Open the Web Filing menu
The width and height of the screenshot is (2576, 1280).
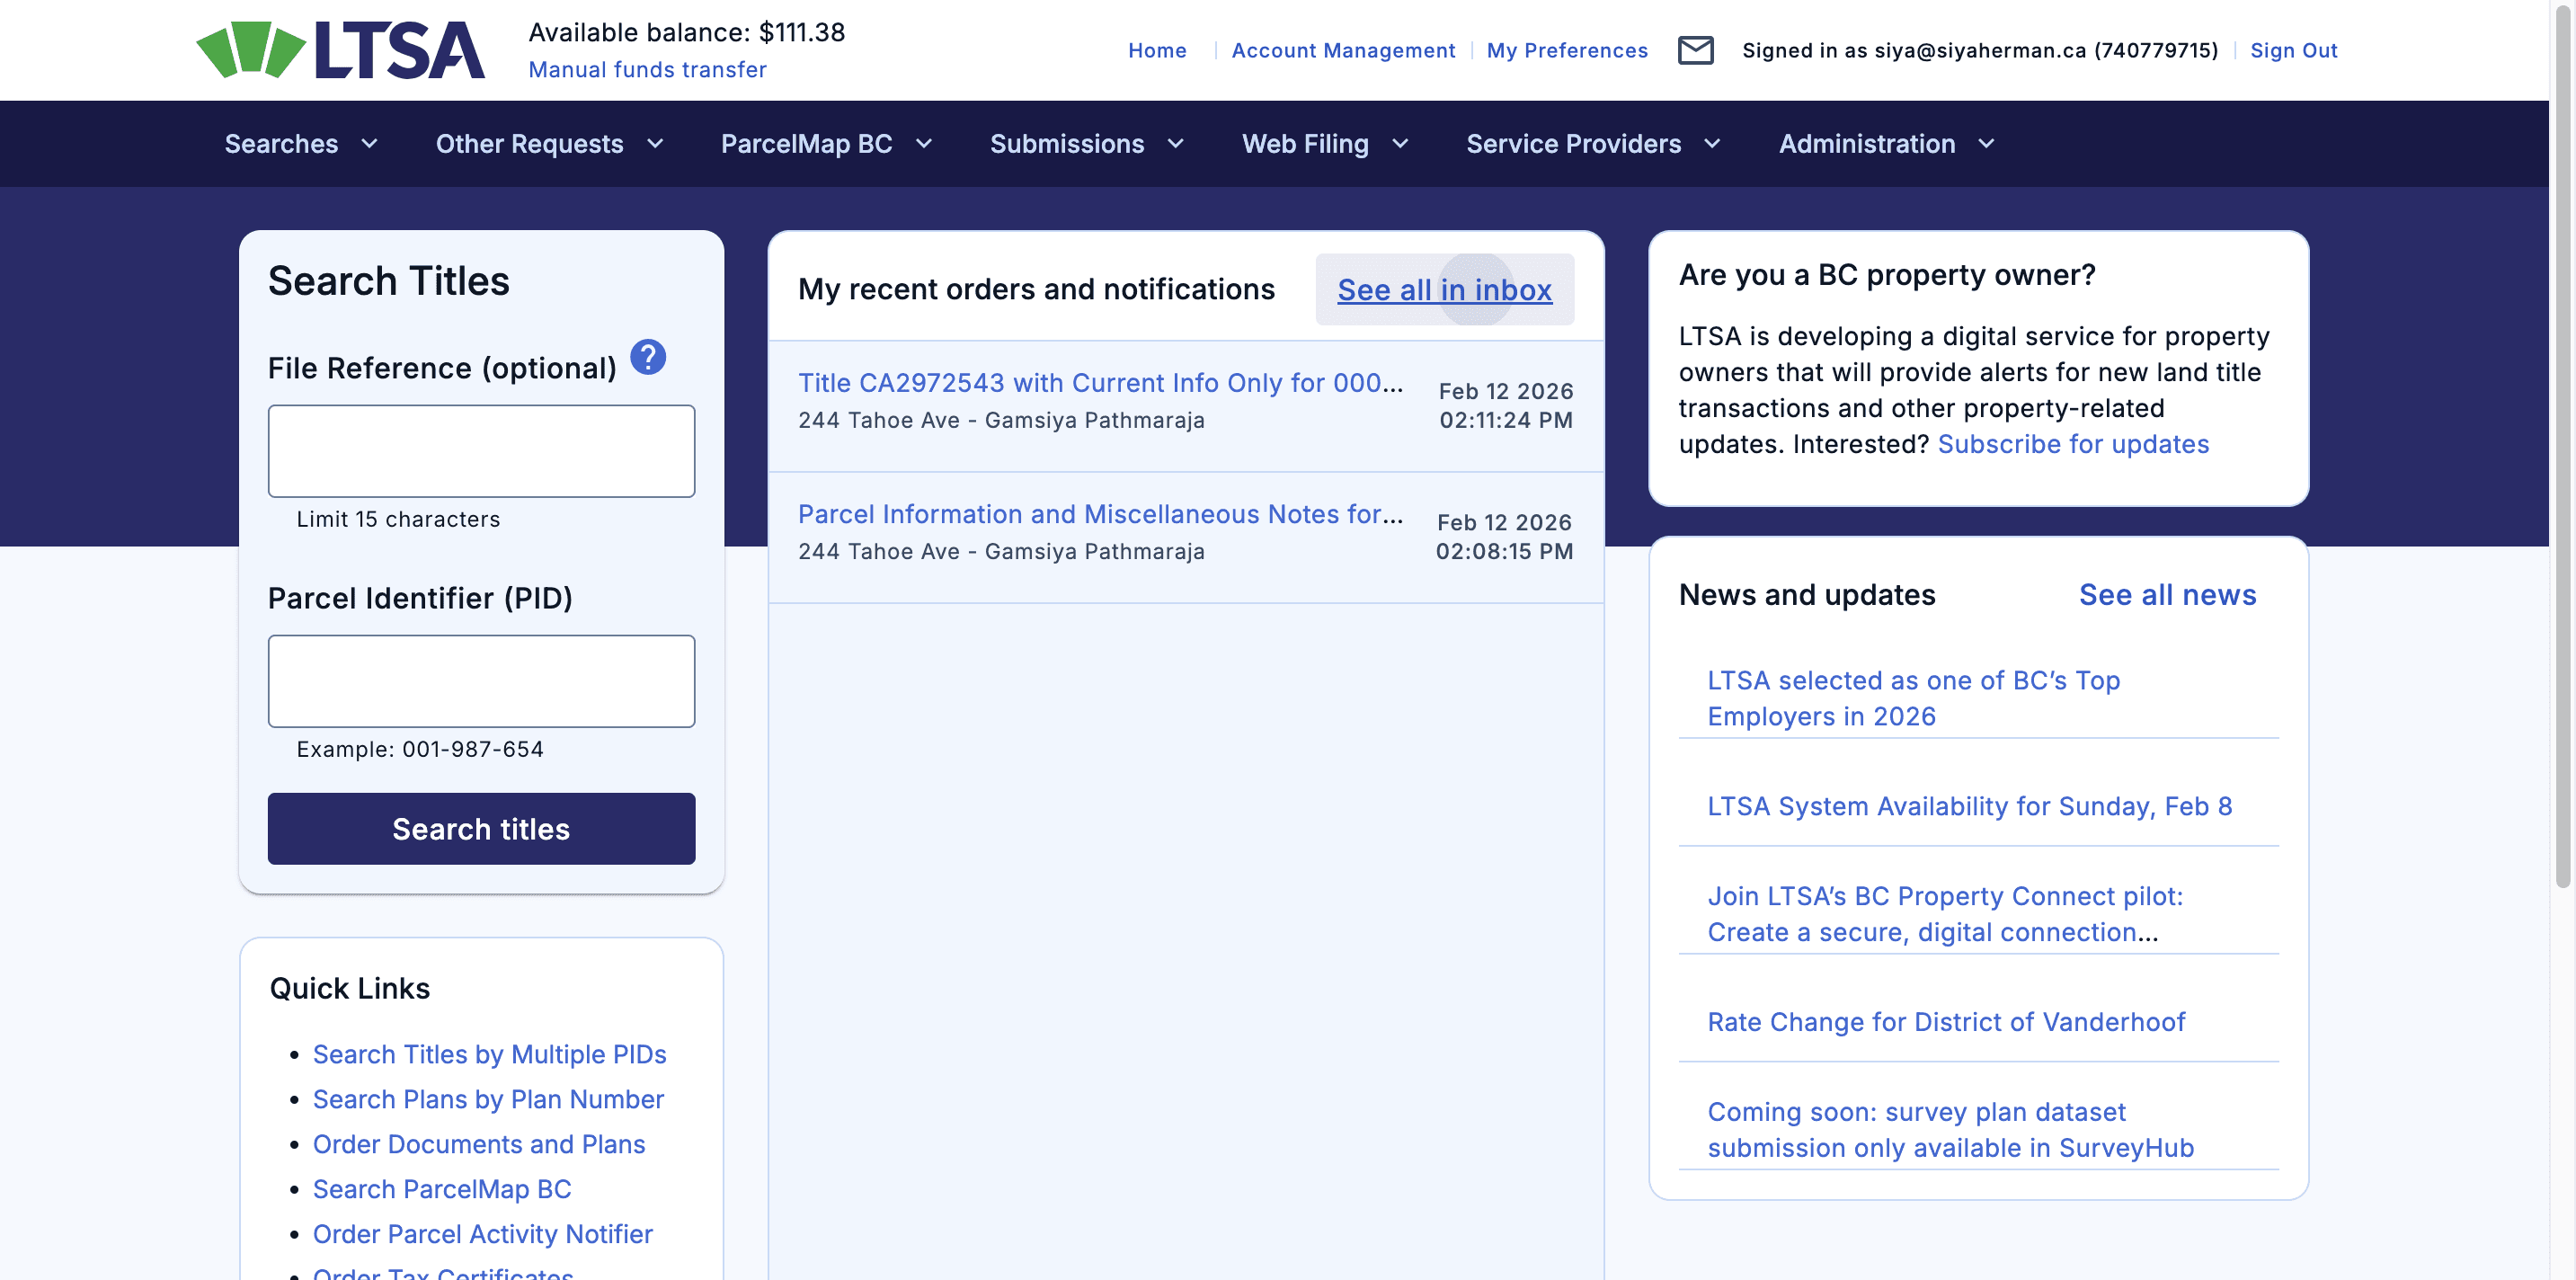pos(1304,144)
